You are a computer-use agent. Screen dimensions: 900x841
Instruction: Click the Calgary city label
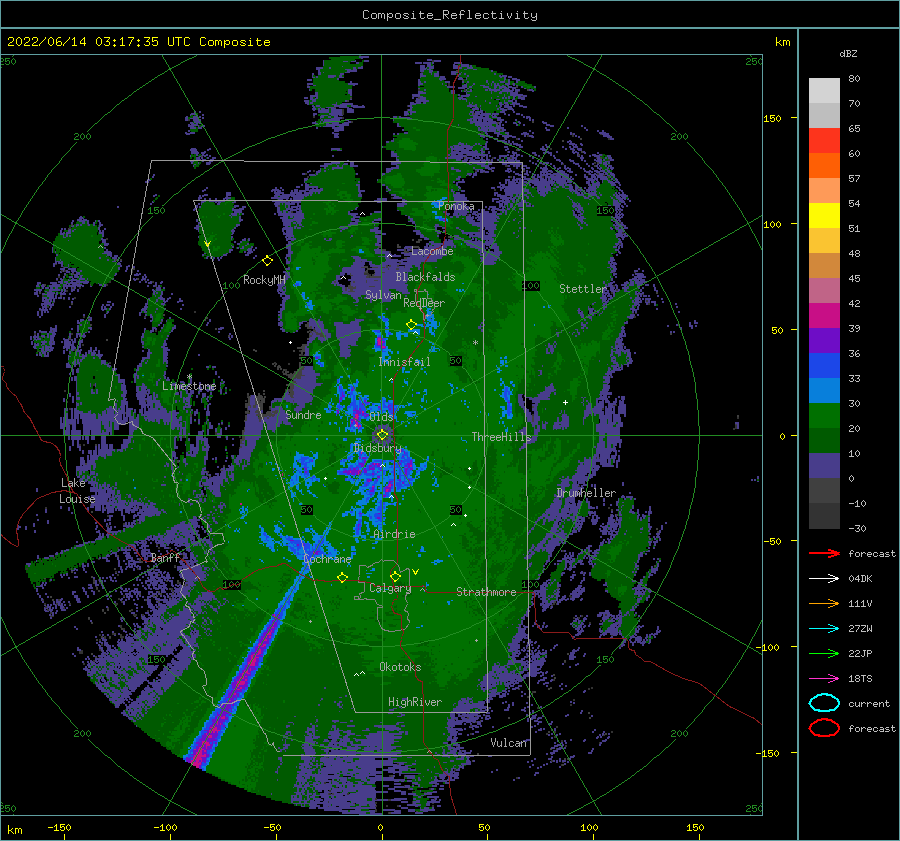pyautogui.click(x=390, y=588)
